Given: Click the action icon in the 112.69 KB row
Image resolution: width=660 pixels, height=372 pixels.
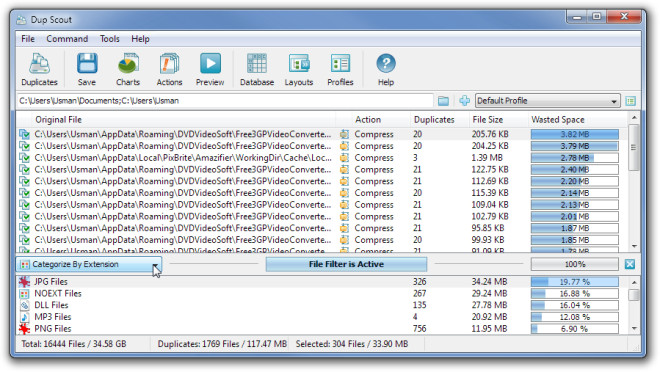Looking at the screenshot, I should click(344, 181).
